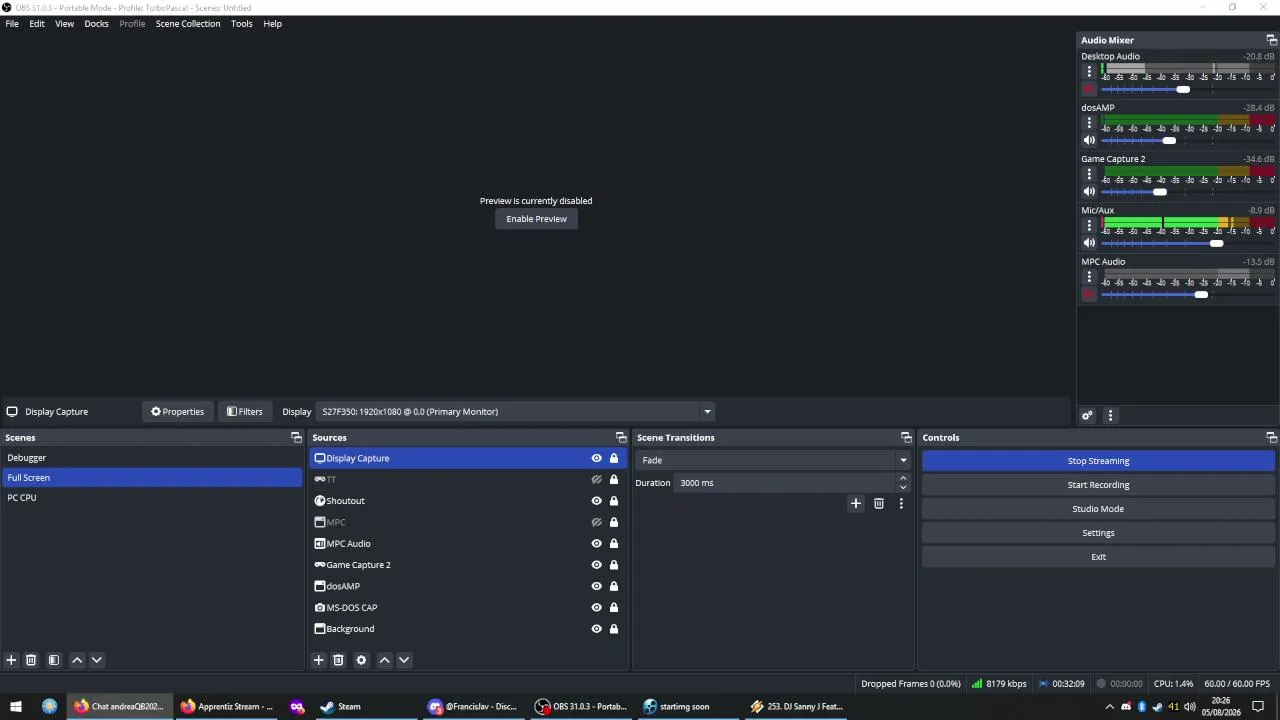This screenshot has width=1280, height=720.
Task: Add a new scene with plus icon
Action: (x=11, y=660)
